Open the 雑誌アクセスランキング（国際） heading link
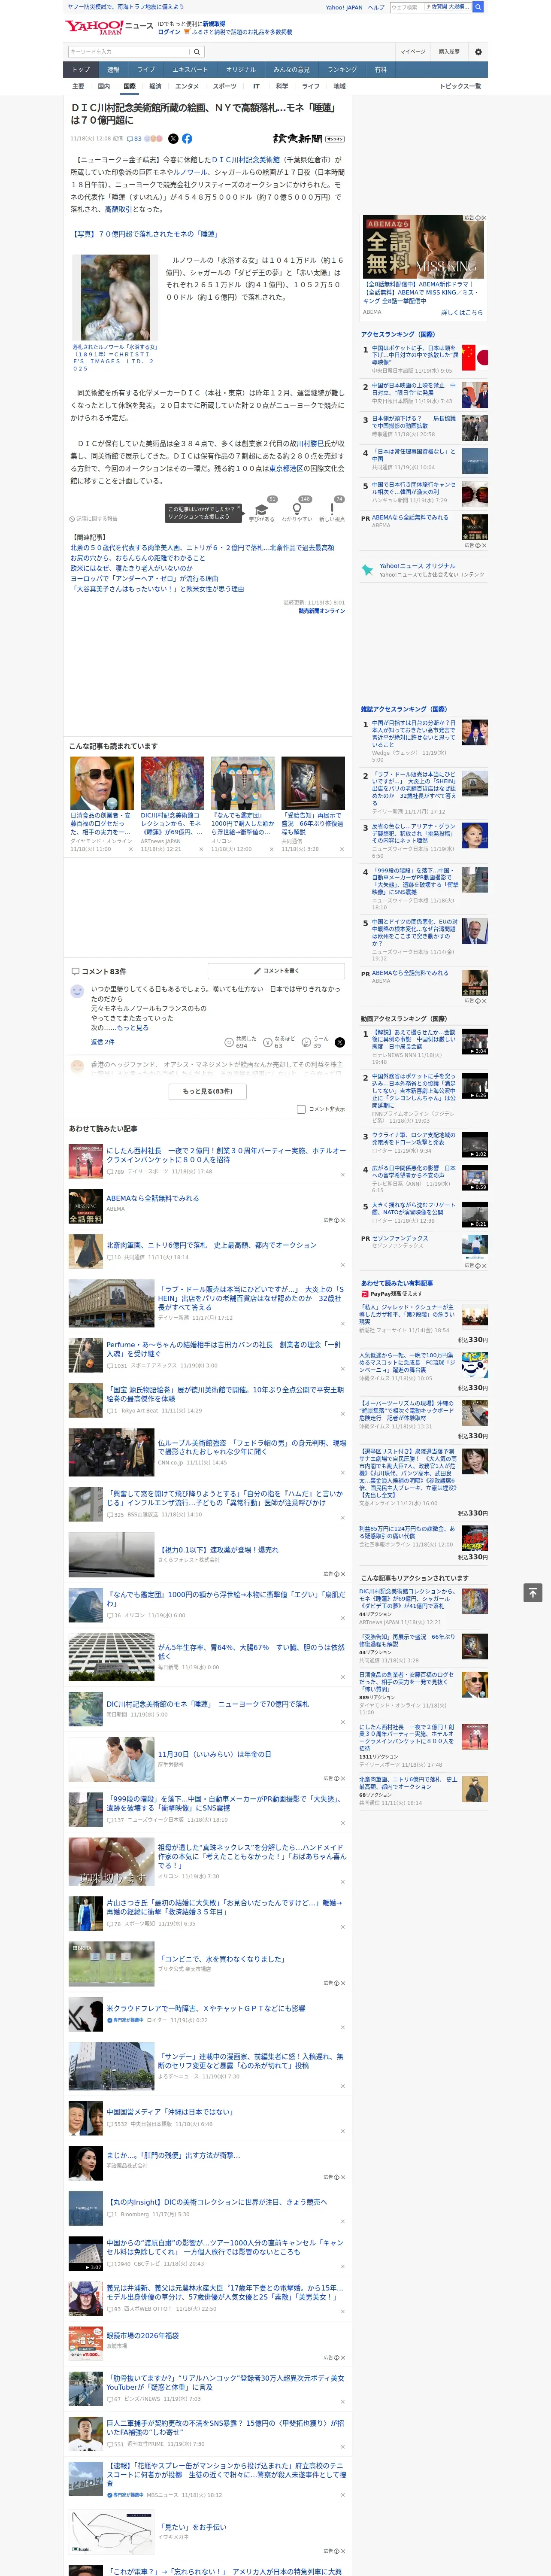This screenshot has height=2576, width=551. coord(404,709)
